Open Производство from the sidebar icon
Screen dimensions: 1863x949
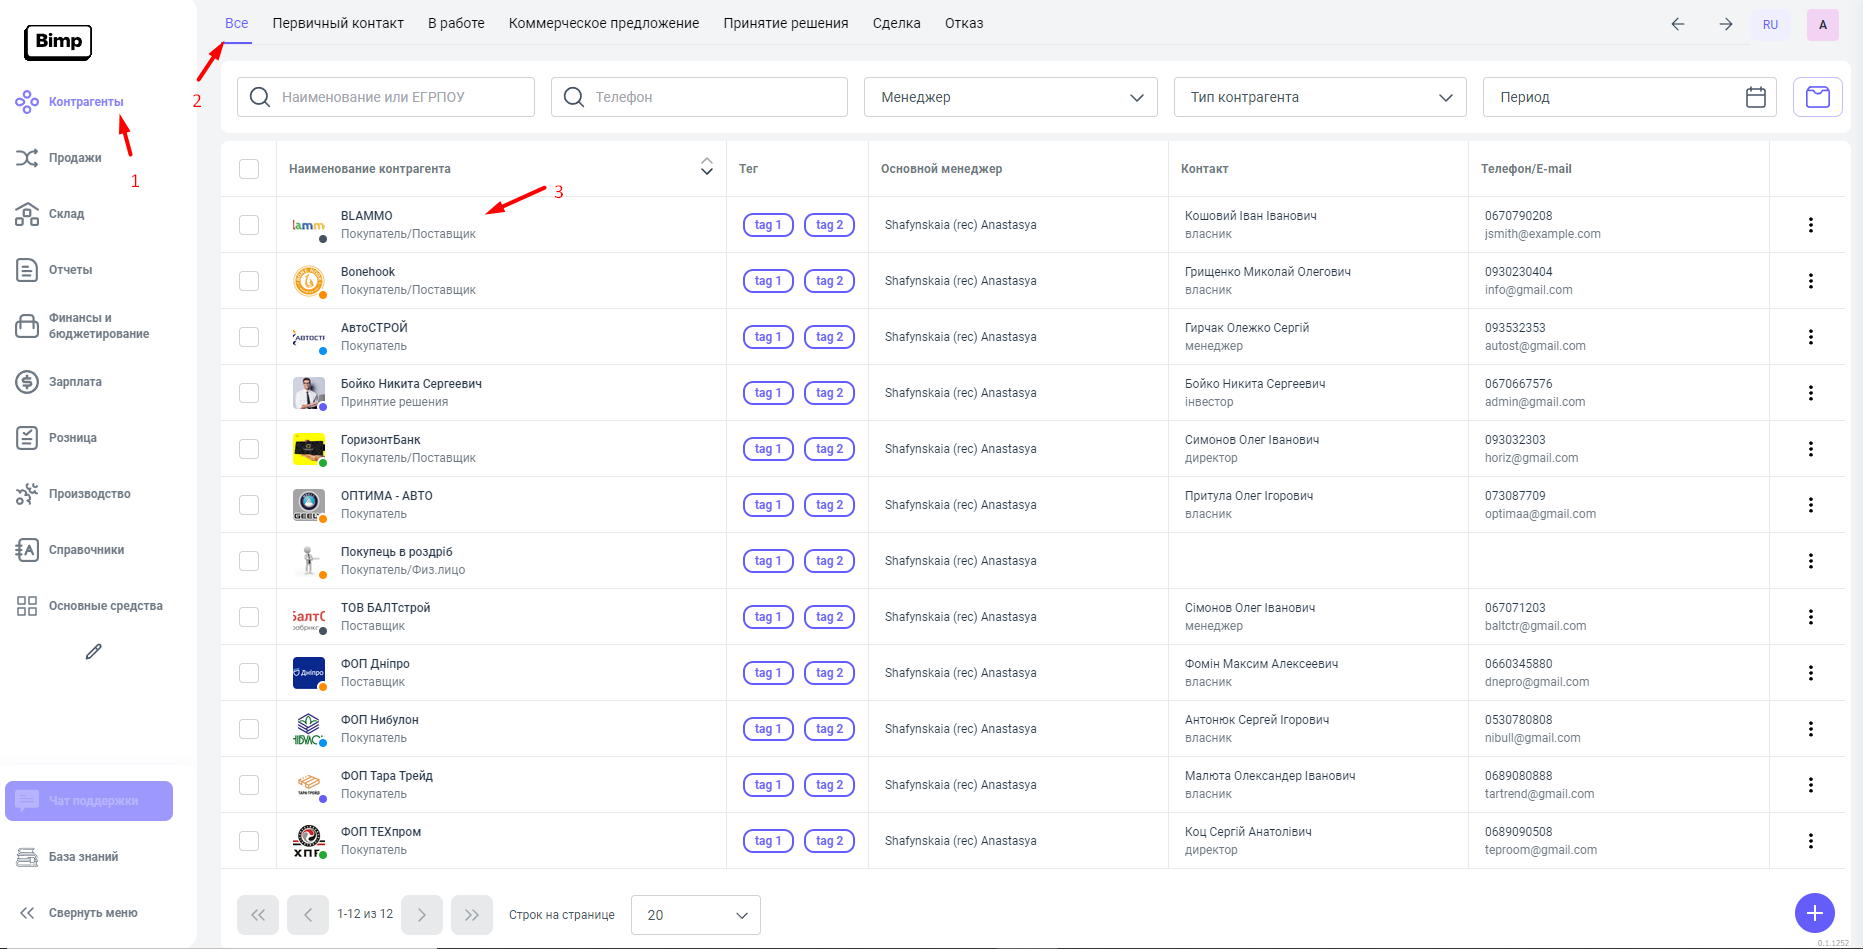(27, 494)
